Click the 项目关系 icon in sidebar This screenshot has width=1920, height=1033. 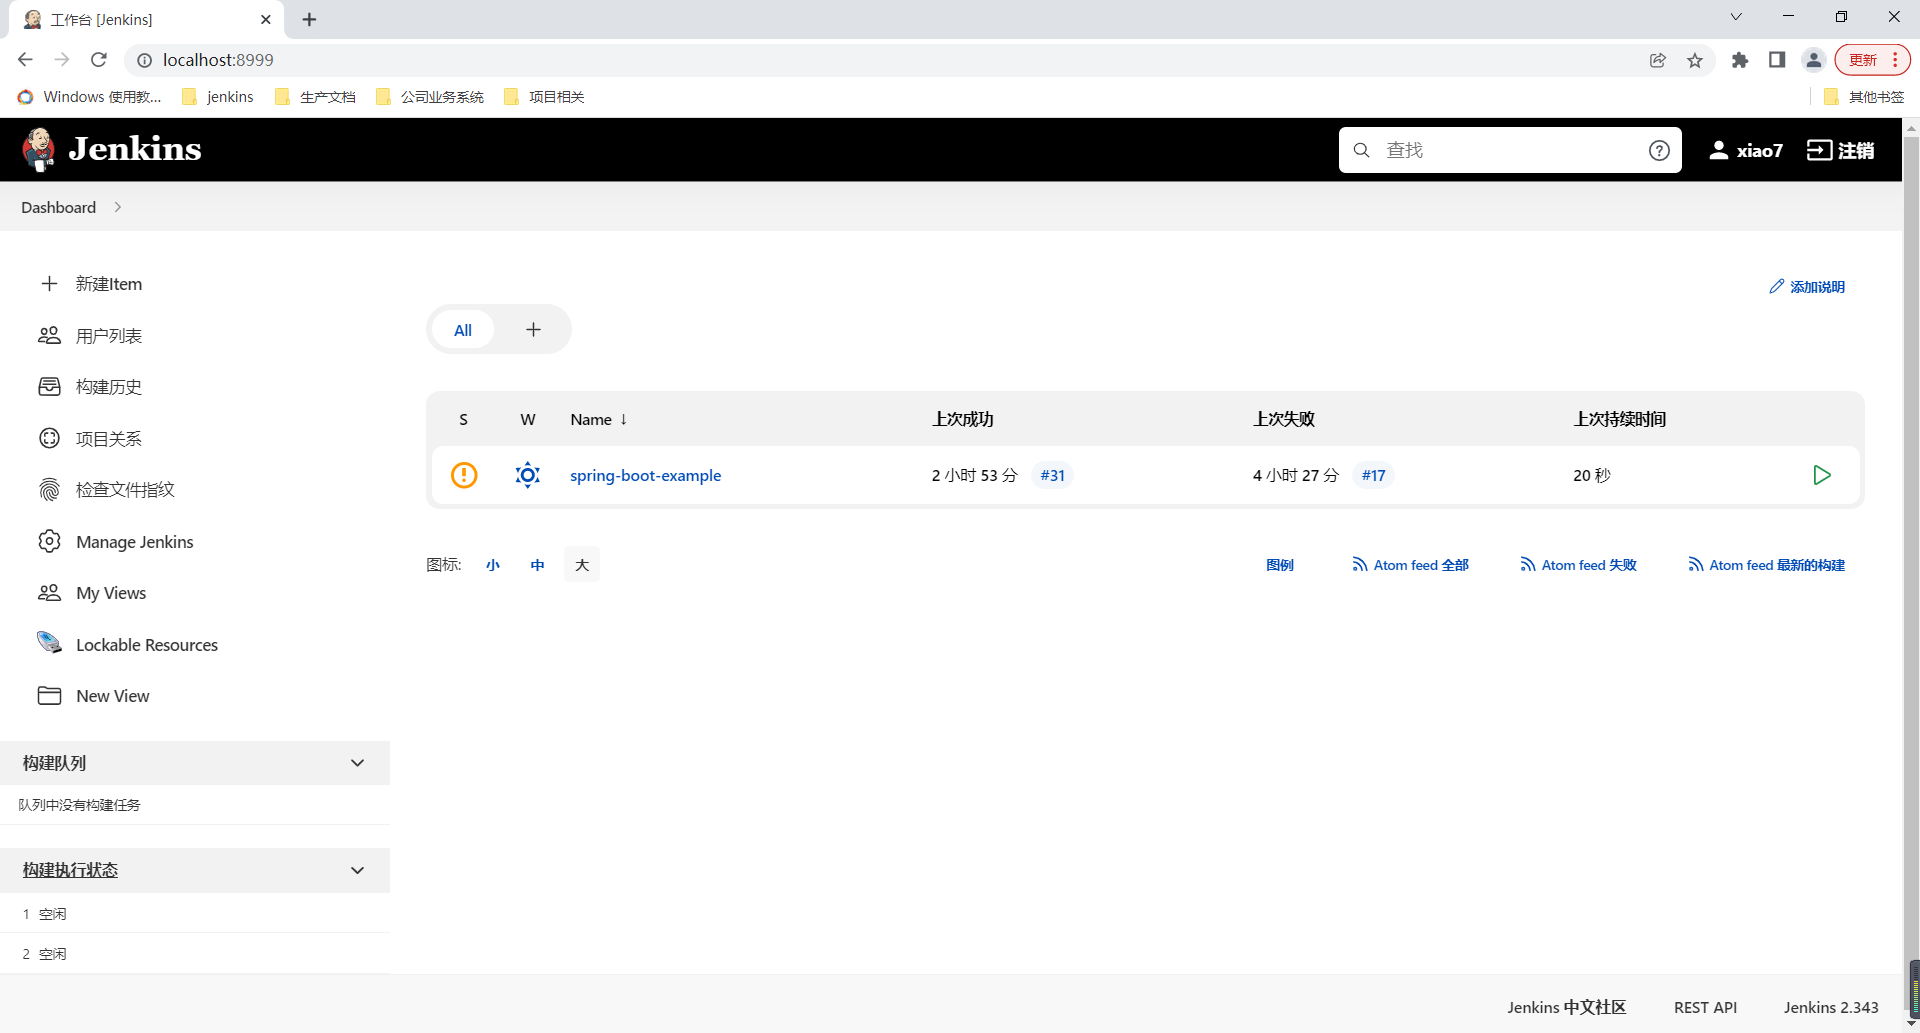coord(49,438)
